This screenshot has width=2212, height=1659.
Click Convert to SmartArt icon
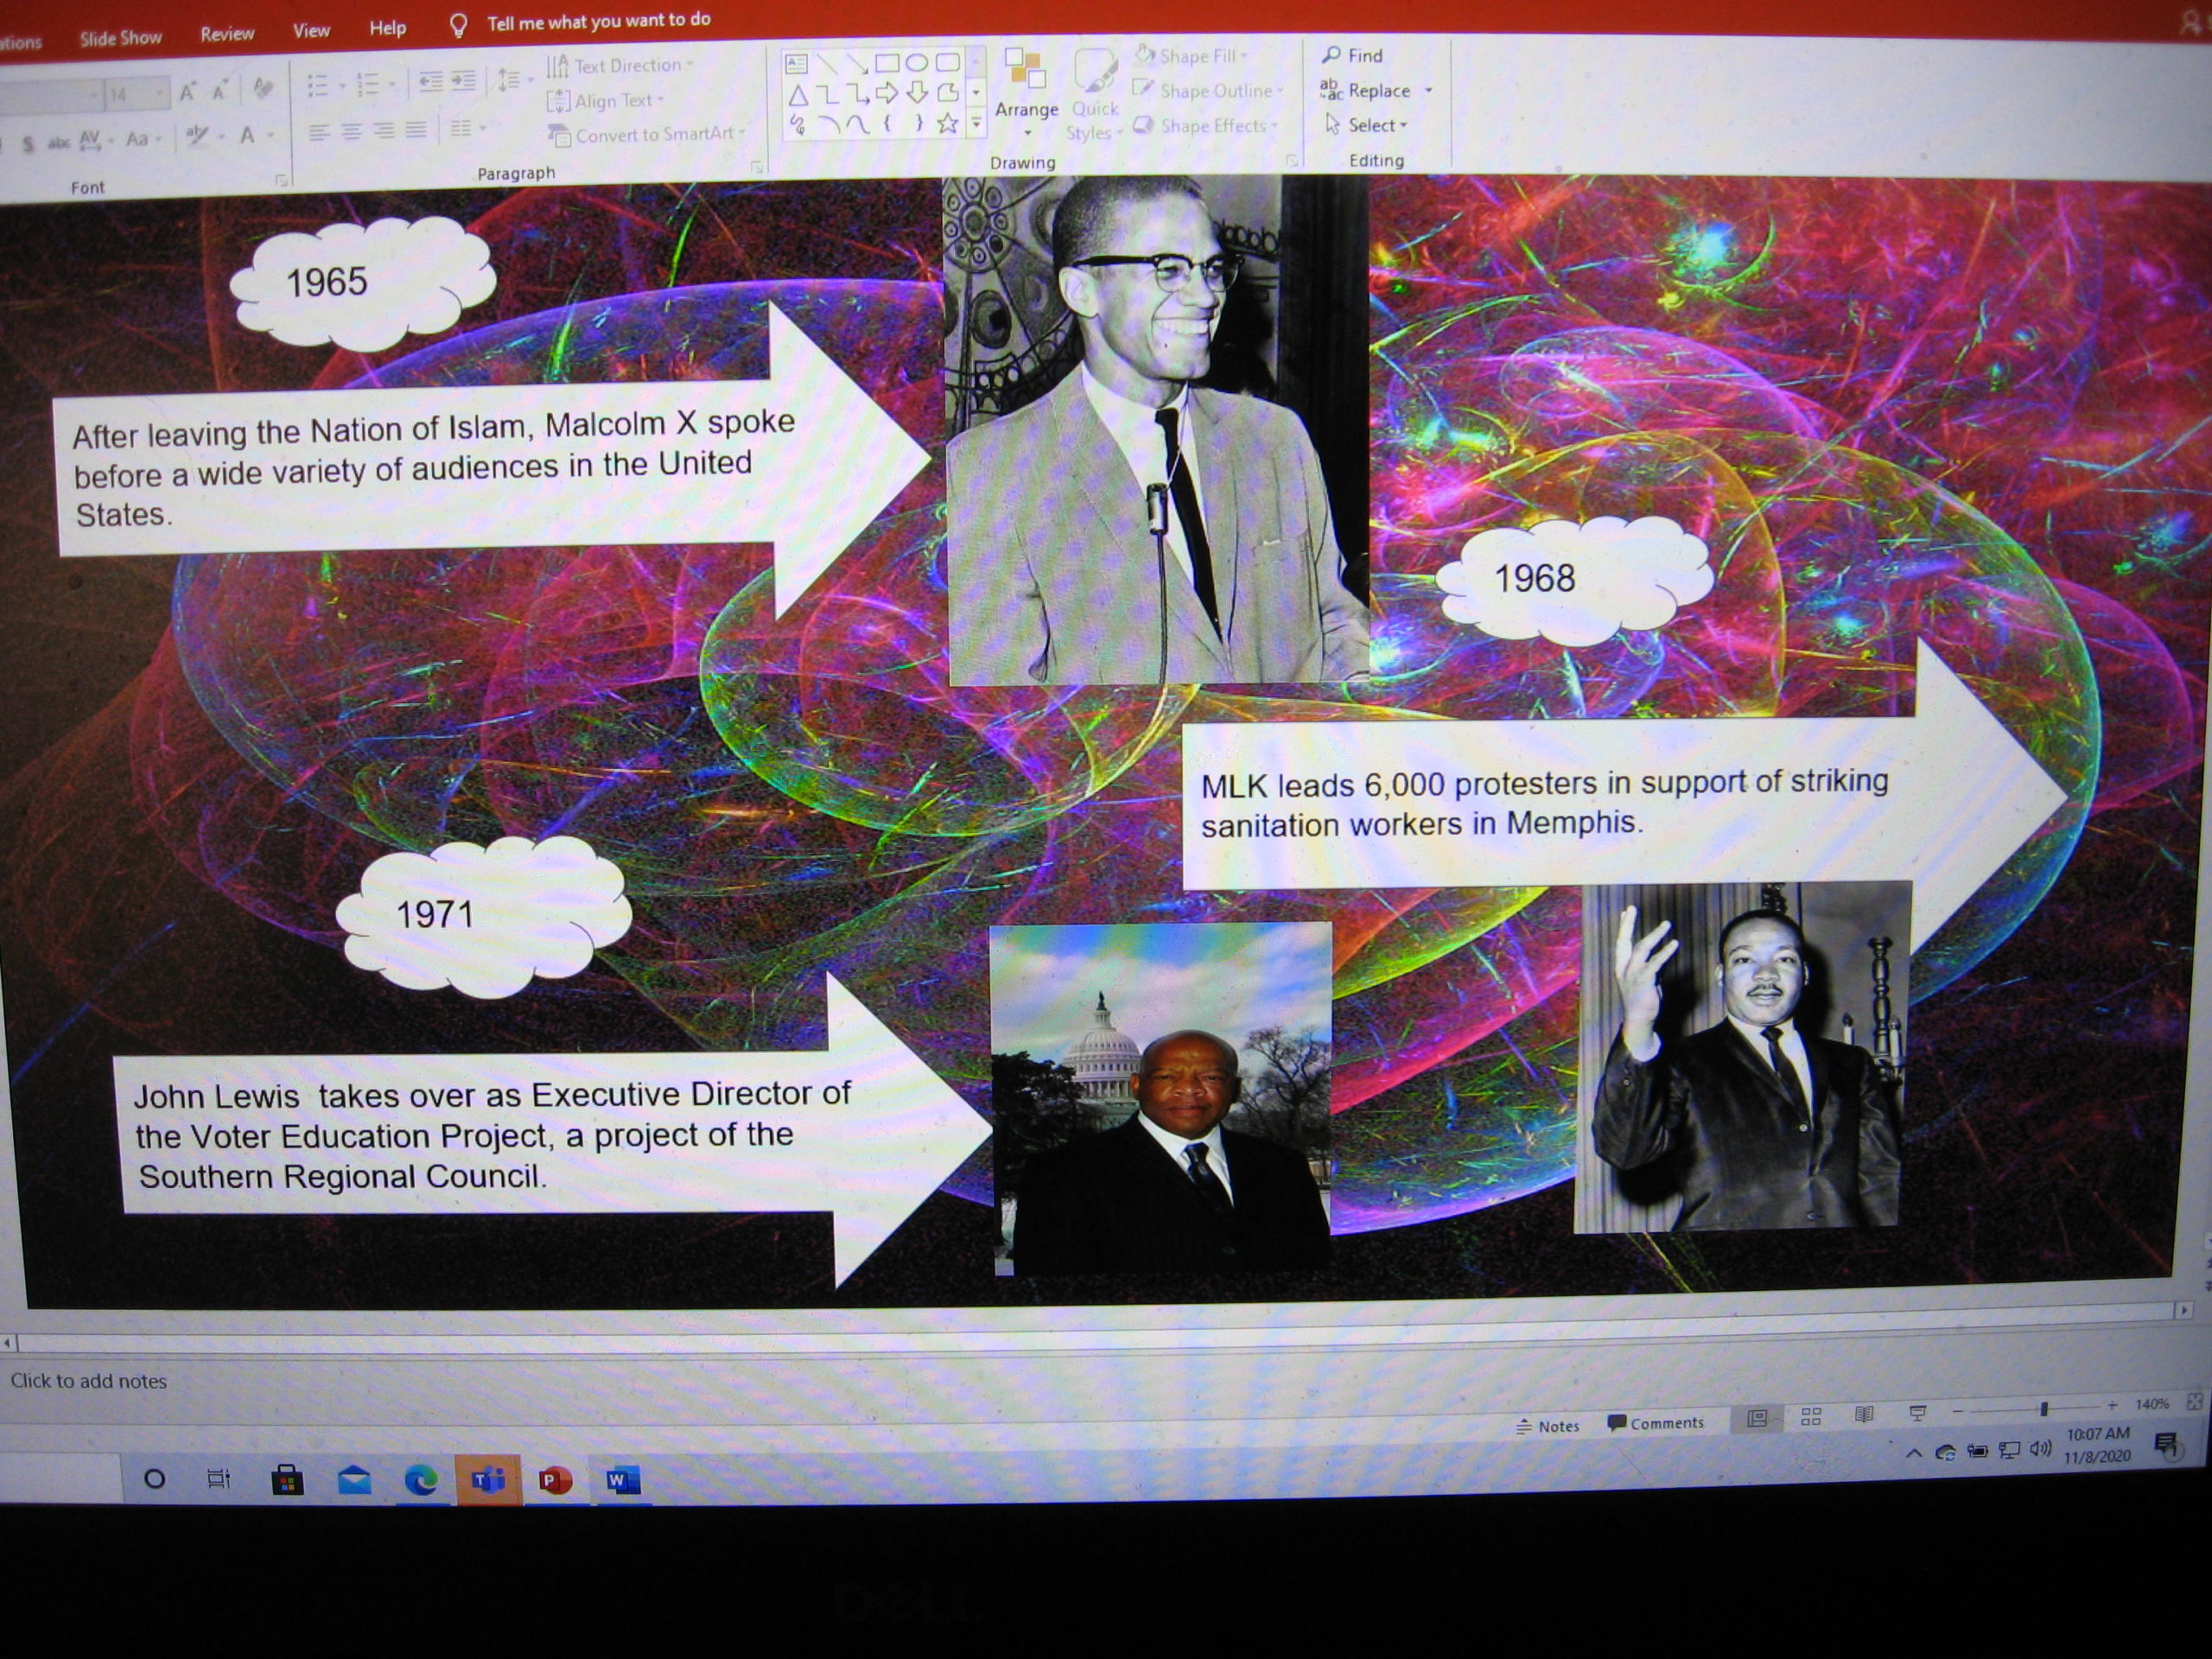tap(559, 135)
